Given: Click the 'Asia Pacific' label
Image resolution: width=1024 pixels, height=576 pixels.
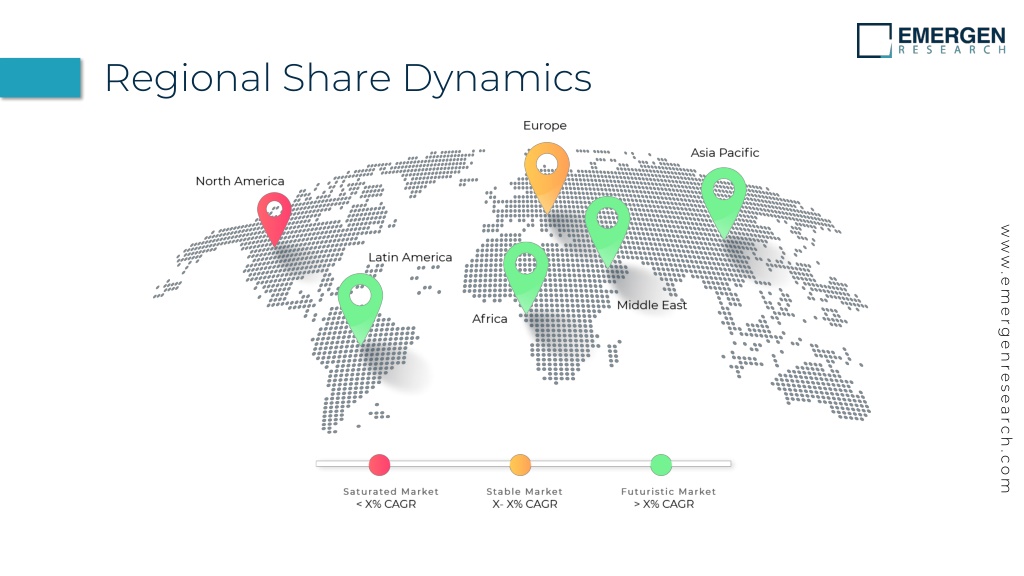Looking at the screenshot, I should [725, 153].
